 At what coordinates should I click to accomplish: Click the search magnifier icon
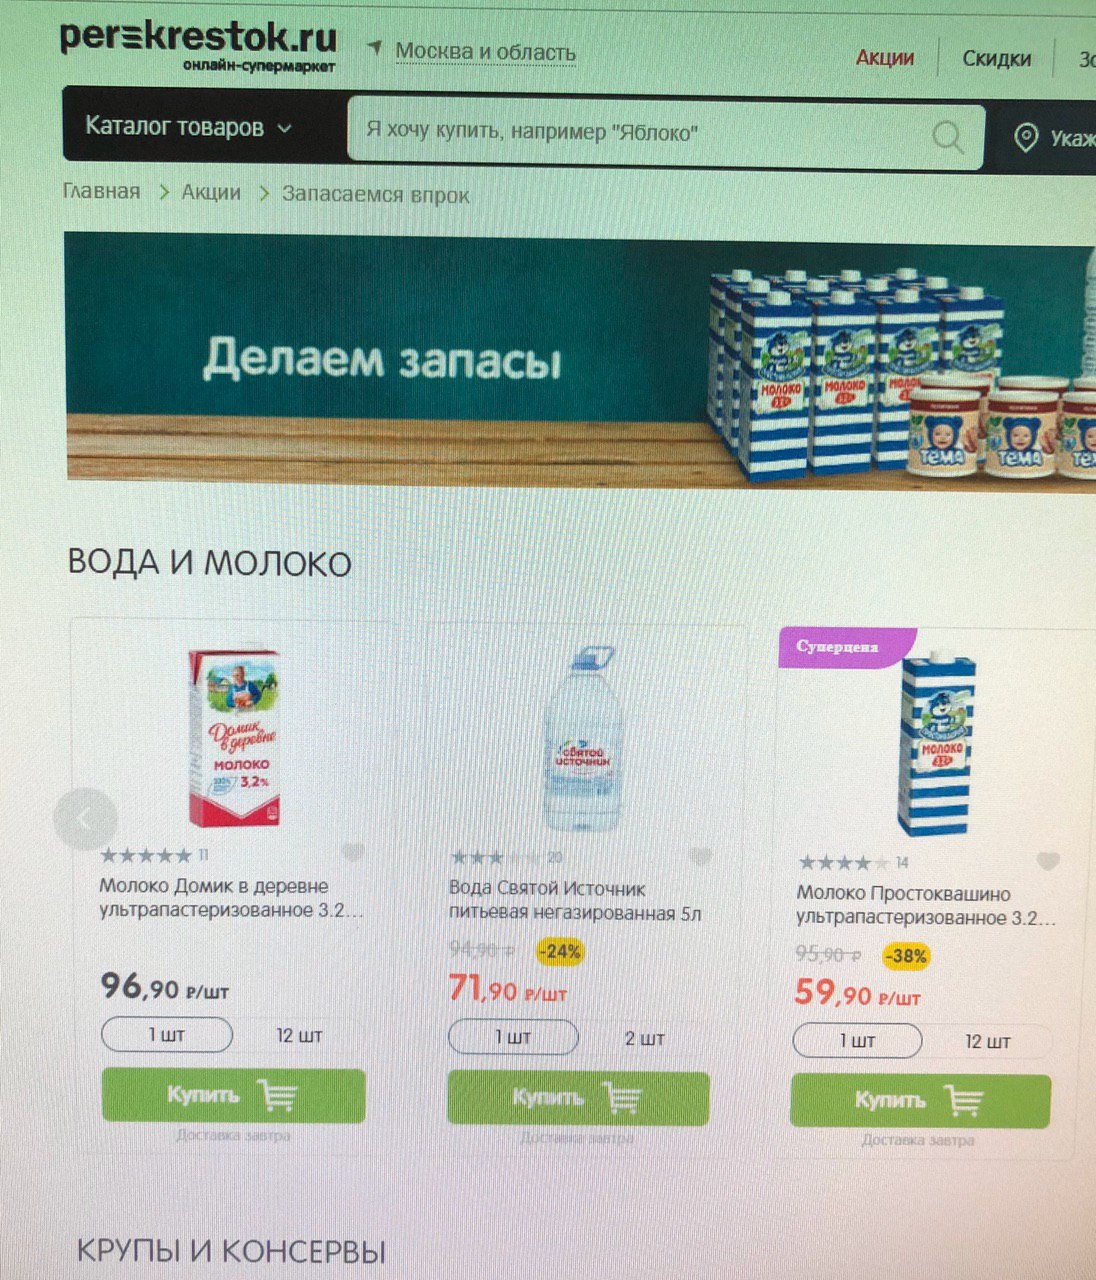pyautogui.click(x=947, y=135)
